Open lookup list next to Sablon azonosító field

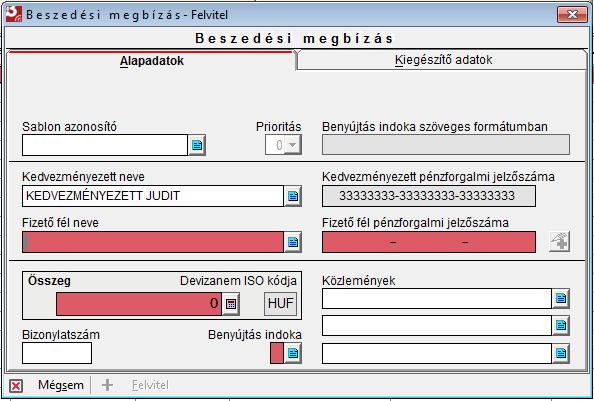coord(197,145)
